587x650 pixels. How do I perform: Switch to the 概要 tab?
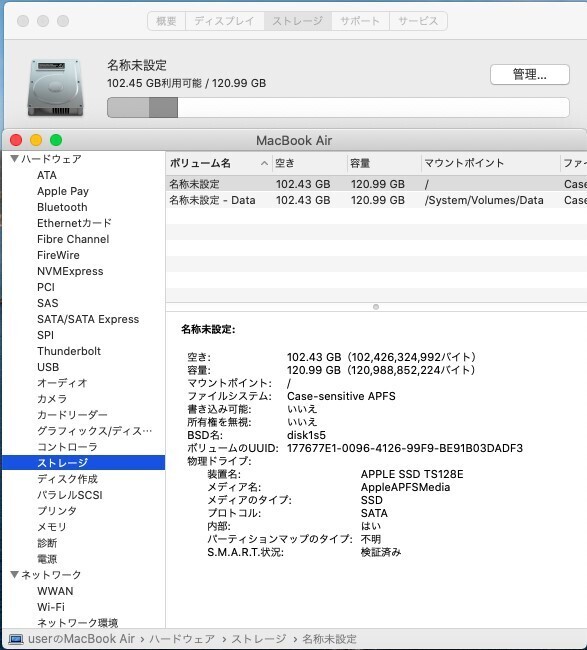click(166, 21)
